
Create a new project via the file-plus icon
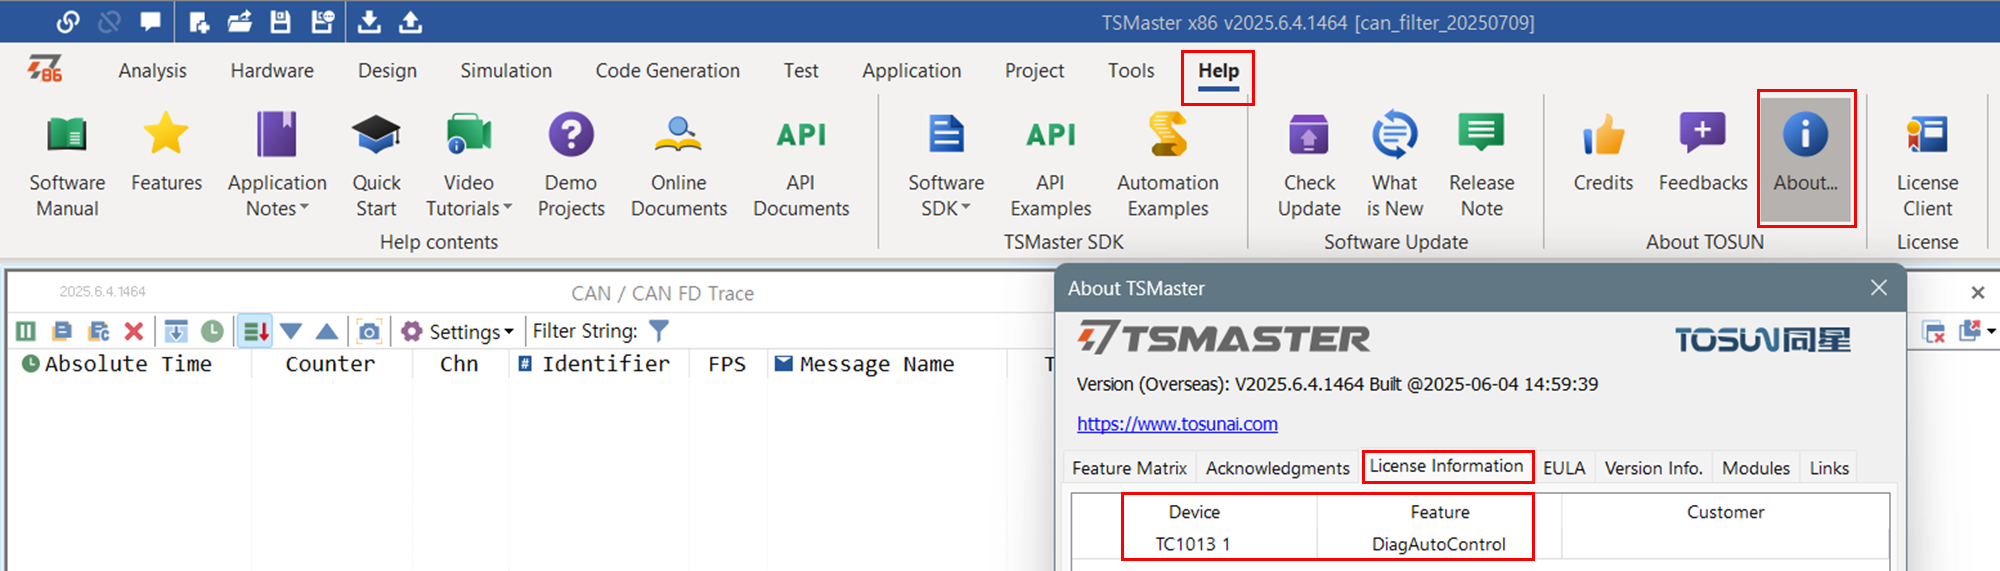199,21
